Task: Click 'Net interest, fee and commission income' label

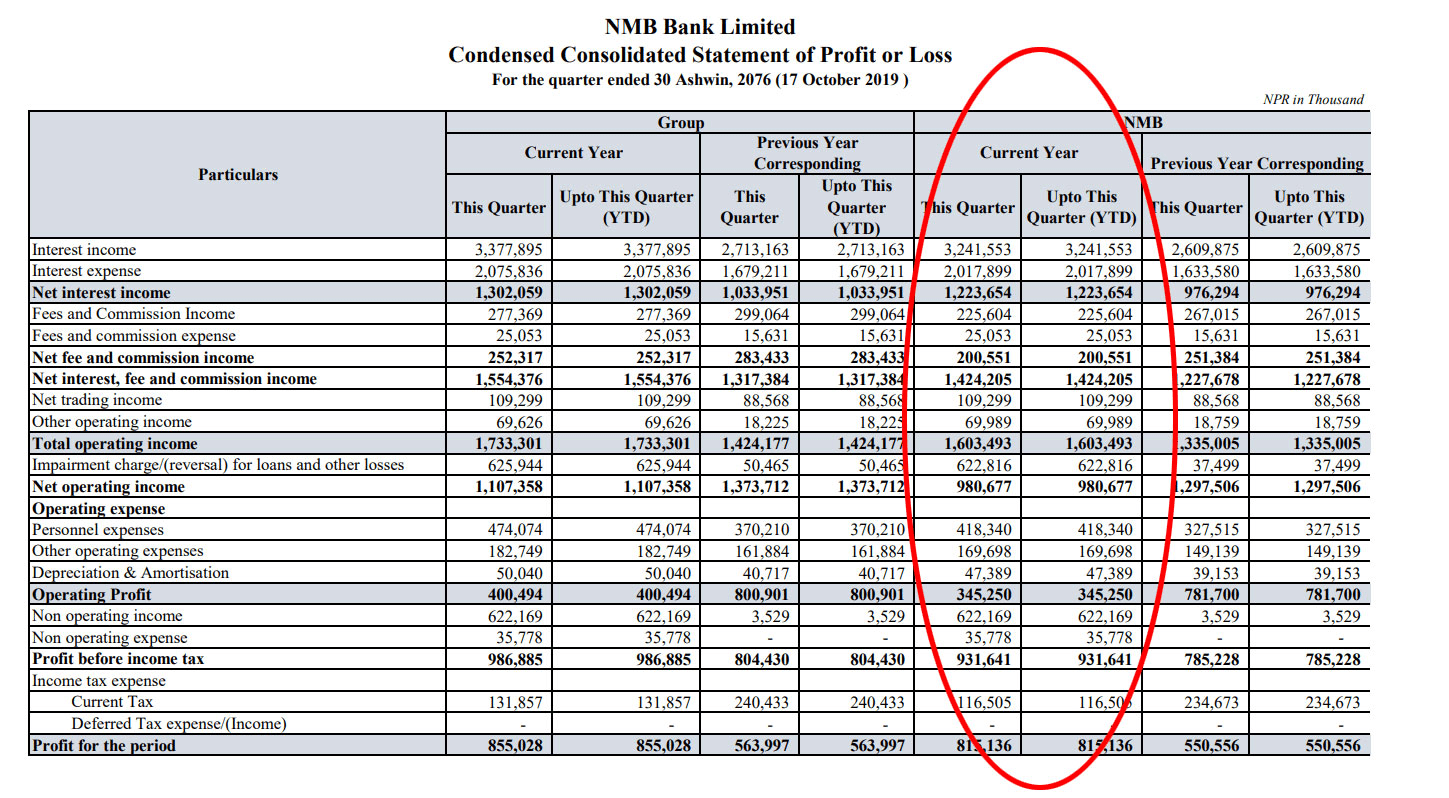Action: click(x=174, y=379)
